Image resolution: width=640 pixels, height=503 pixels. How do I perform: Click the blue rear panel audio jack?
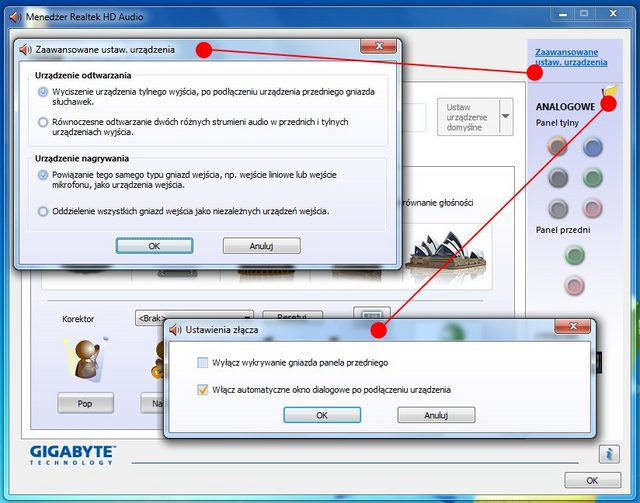click(x=593, y=147)
